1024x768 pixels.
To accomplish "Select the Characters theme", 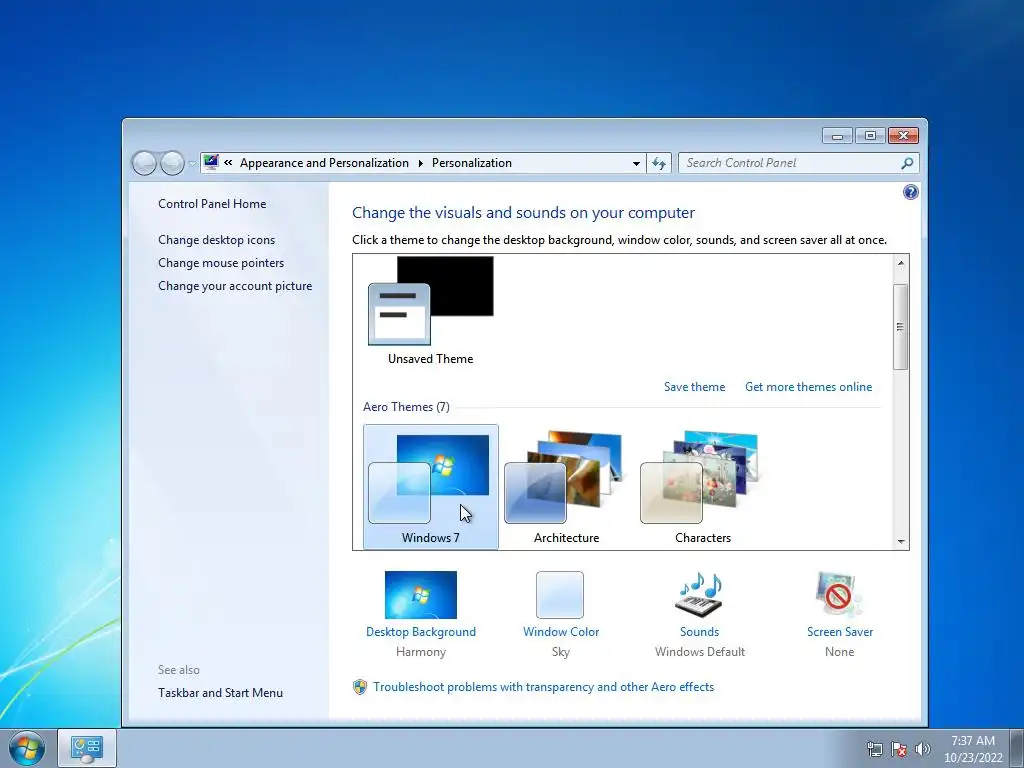I will point(703,487).
